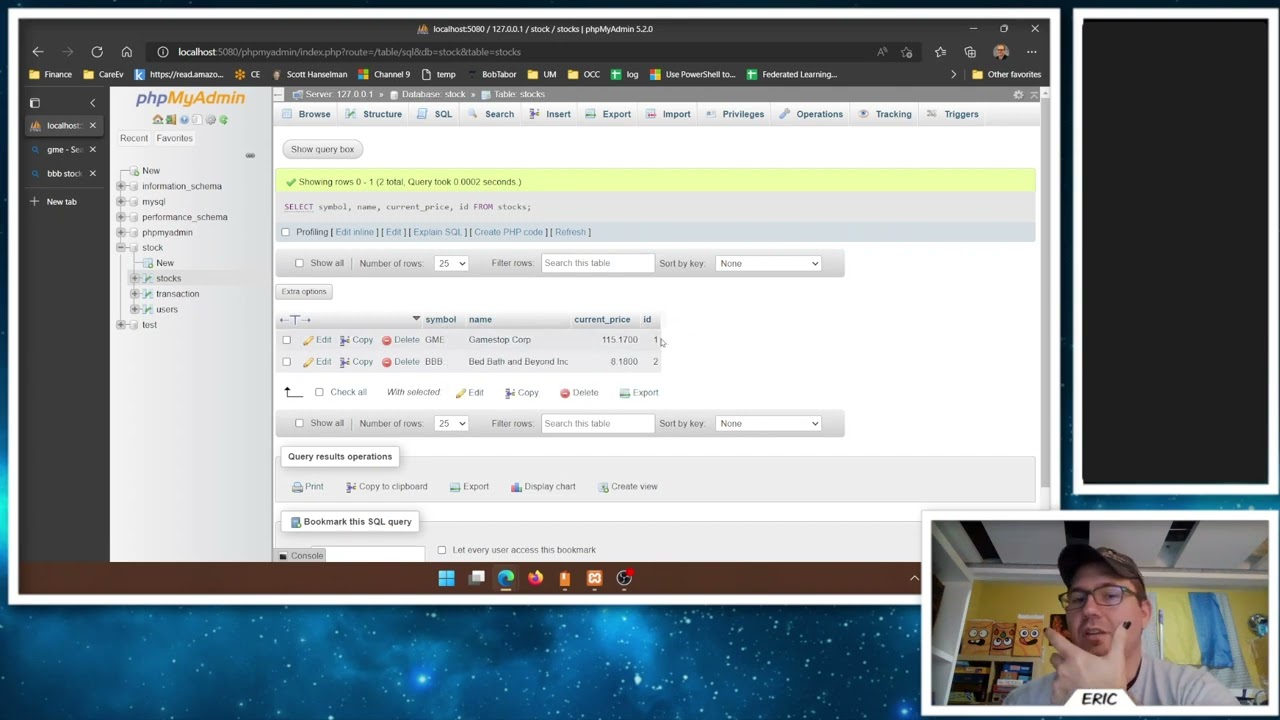Tick the Check all checkbox
This screenshot has height=720, width=1280.
319,393
